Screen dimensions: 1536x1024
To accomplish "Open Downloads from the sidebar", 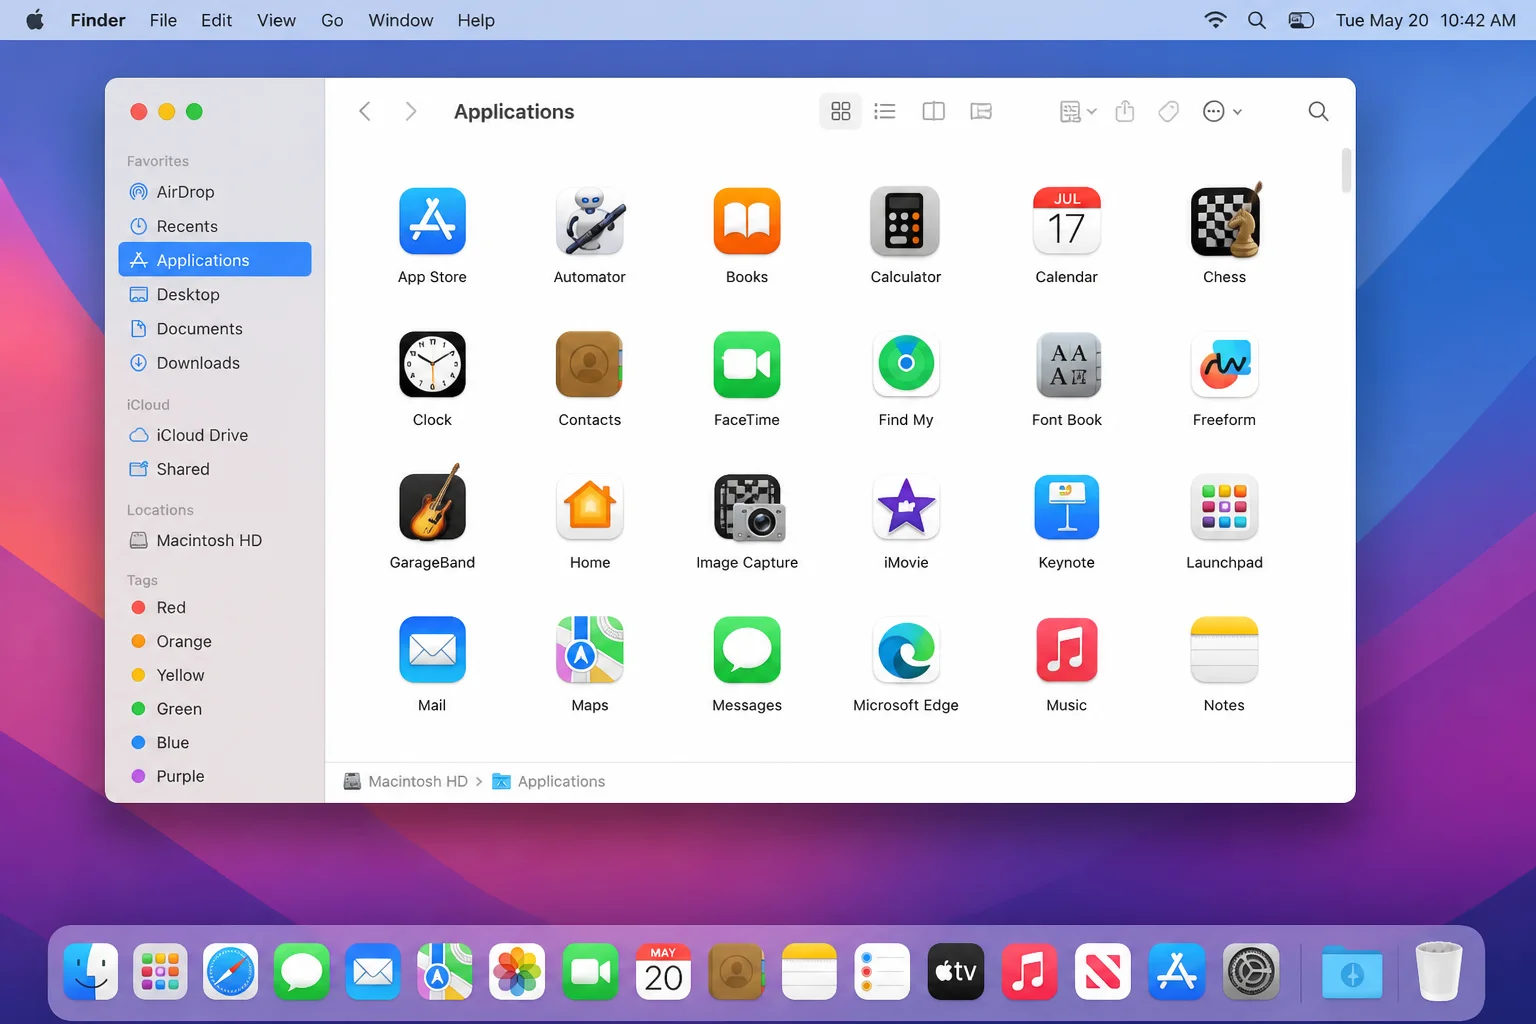I will tap(215, 363).
